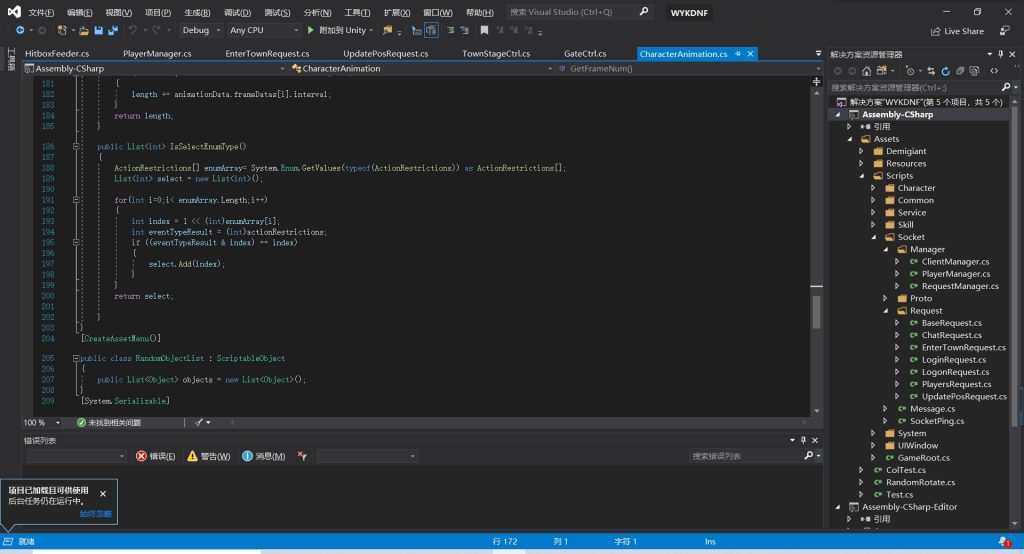Screen dimensions: 1024x554
Task: Collapse all in Solution Explorer
Action: coord(960,71)
